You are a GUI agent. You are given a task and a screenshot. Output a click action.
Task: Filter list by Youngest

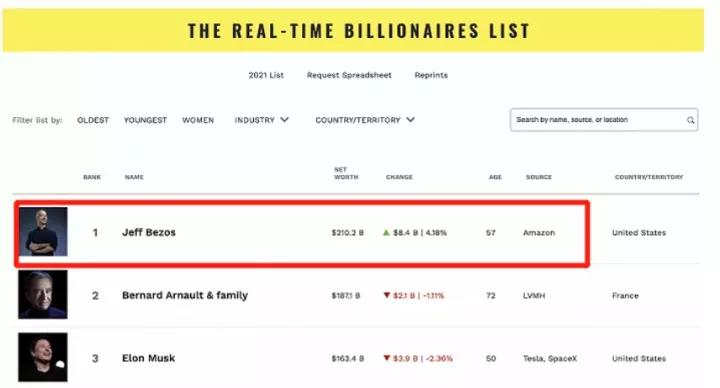point(145,120)
